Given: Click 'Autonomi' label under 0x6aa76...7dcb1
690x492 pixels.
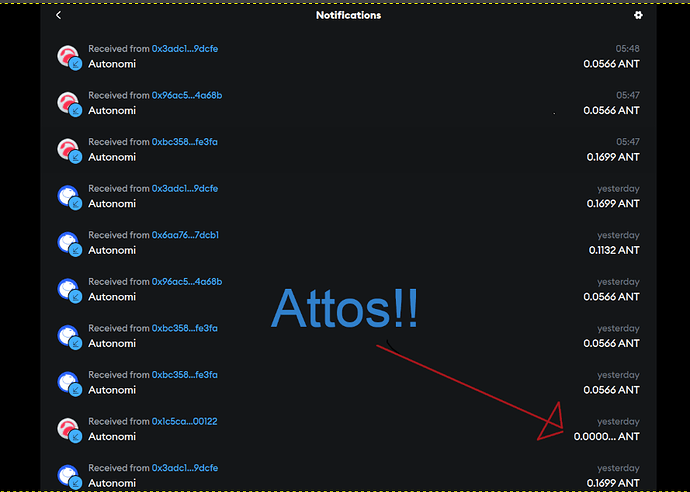Looking at the screenshot, I should click(x=112, y=250).
